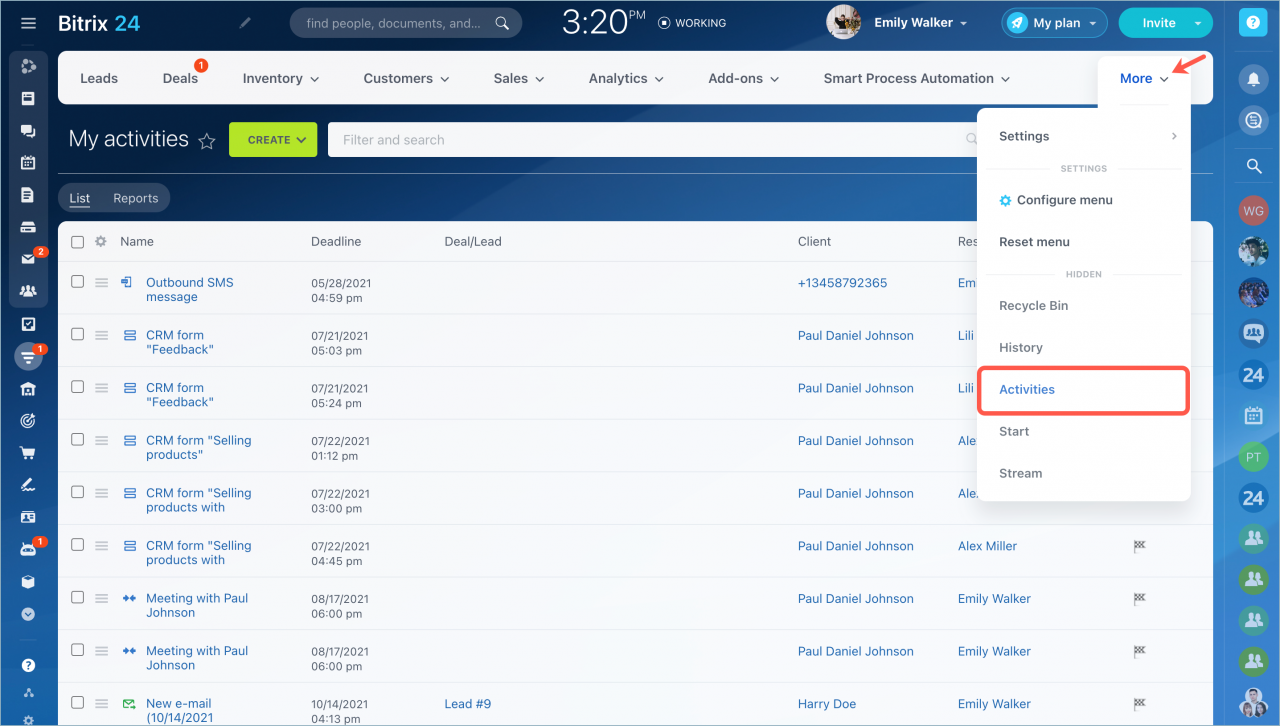Open WG avatar chat in right panel
1280x726 pixels.
coord(1254,210)
